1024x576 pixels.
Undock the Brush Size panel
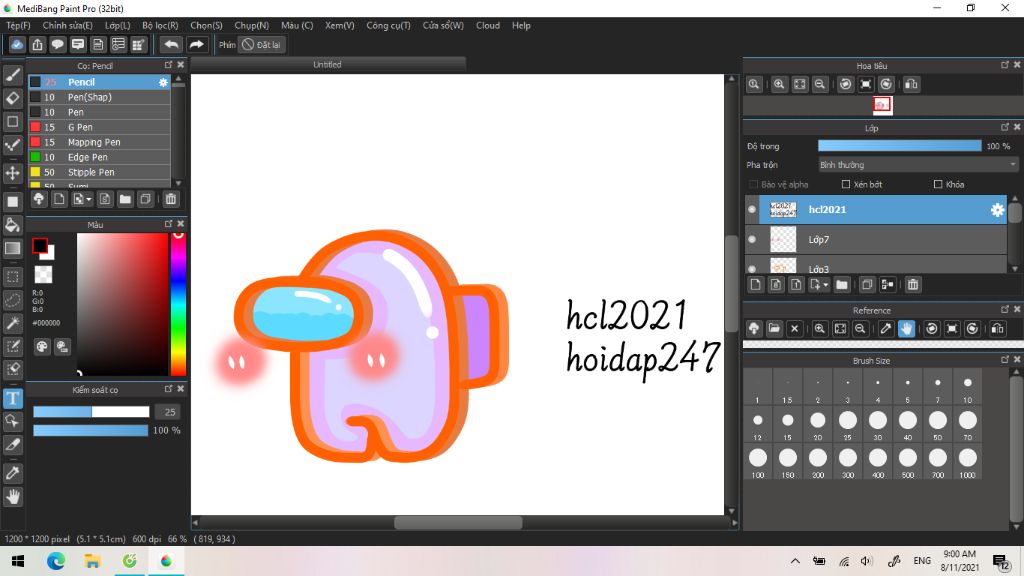pyautogui.click(x=1005, y=360)
